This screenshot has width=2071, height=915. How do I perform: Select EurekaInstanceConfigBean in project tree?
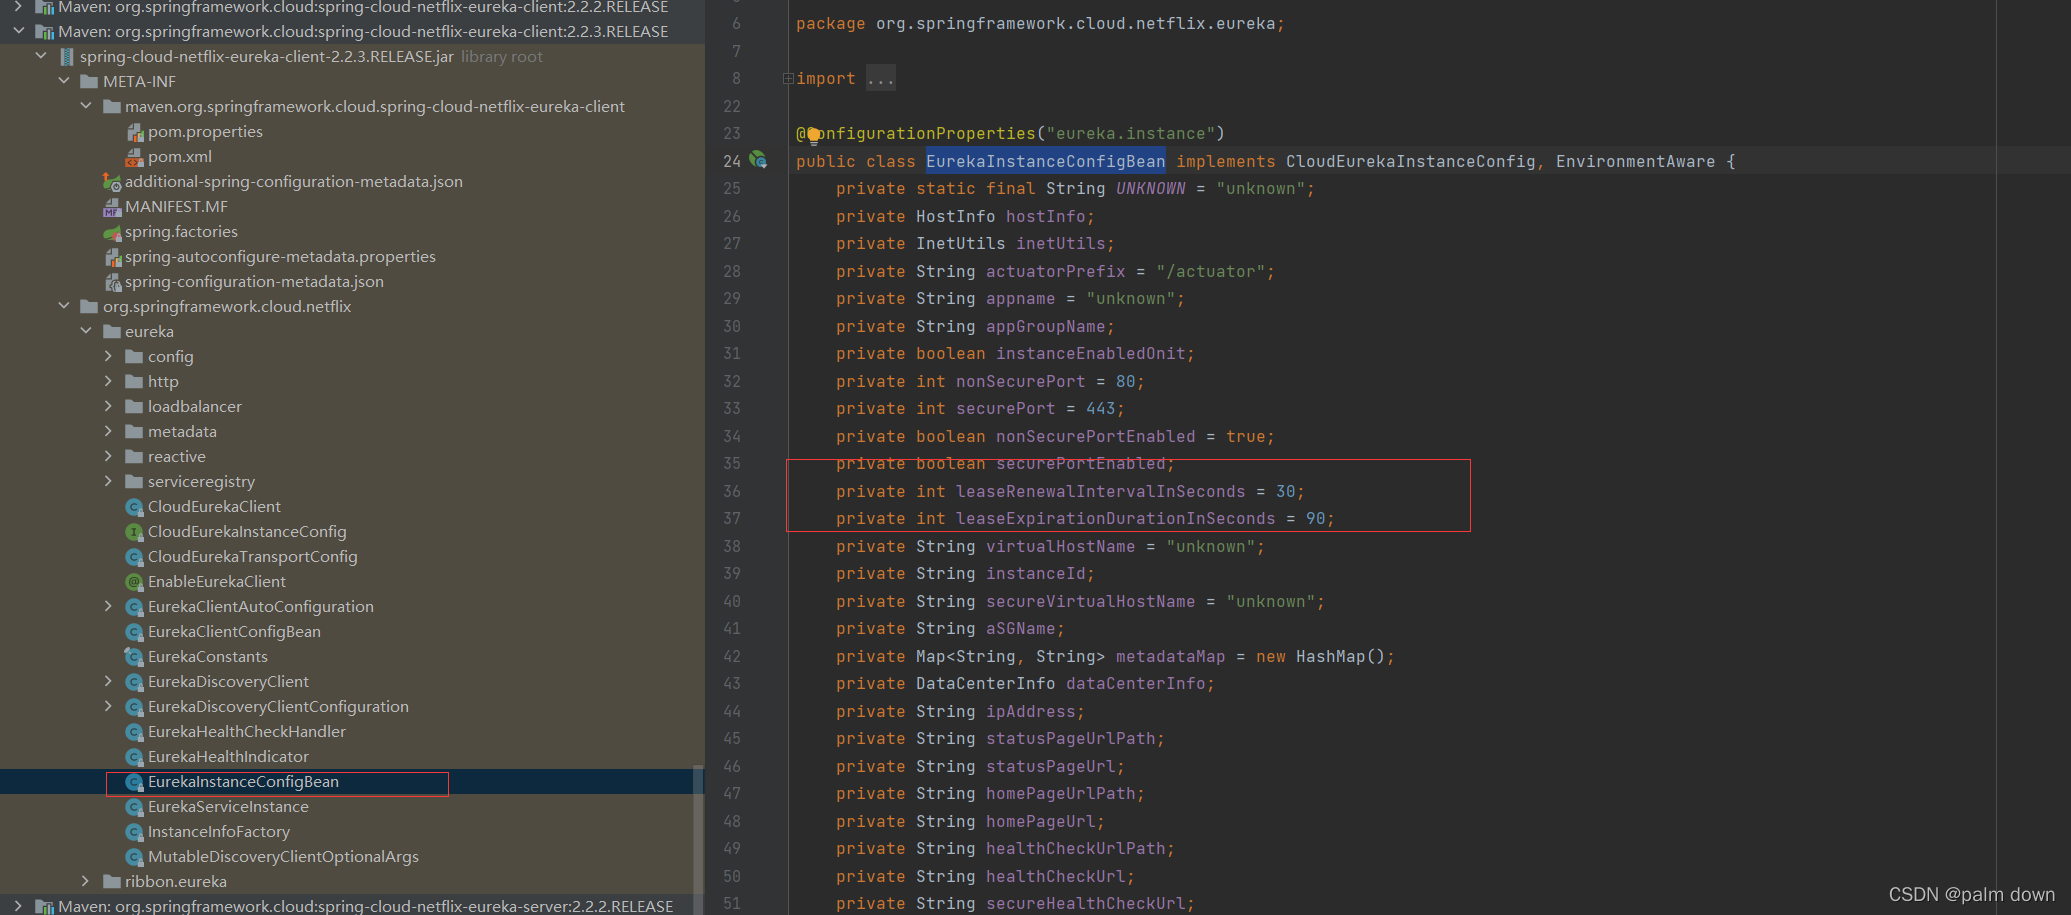[243, 782]
